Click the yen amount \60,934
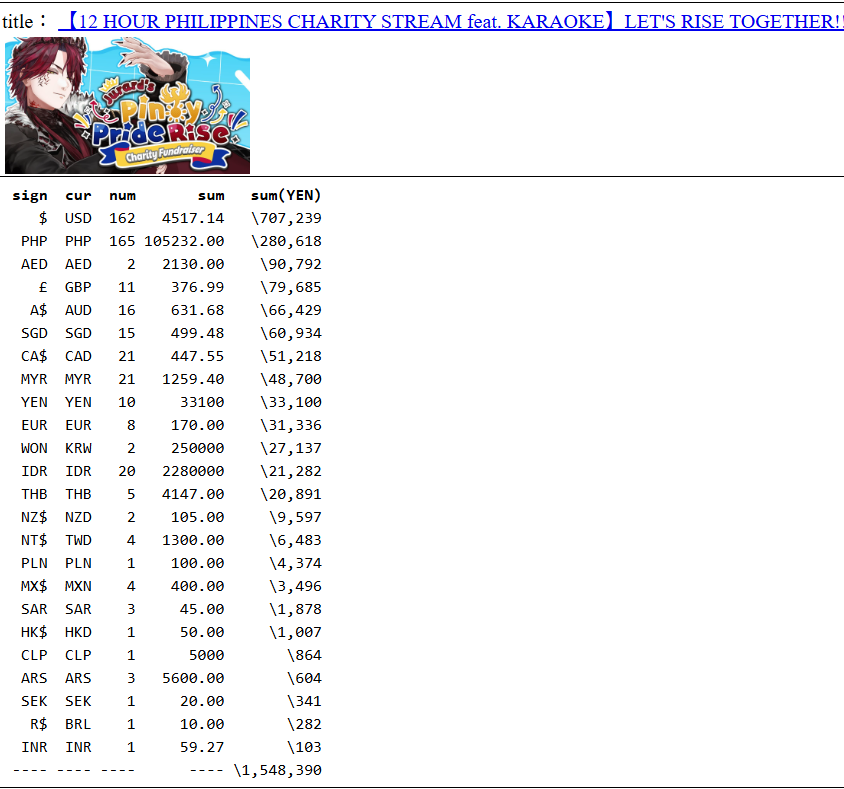 click(x=291, y=333)
